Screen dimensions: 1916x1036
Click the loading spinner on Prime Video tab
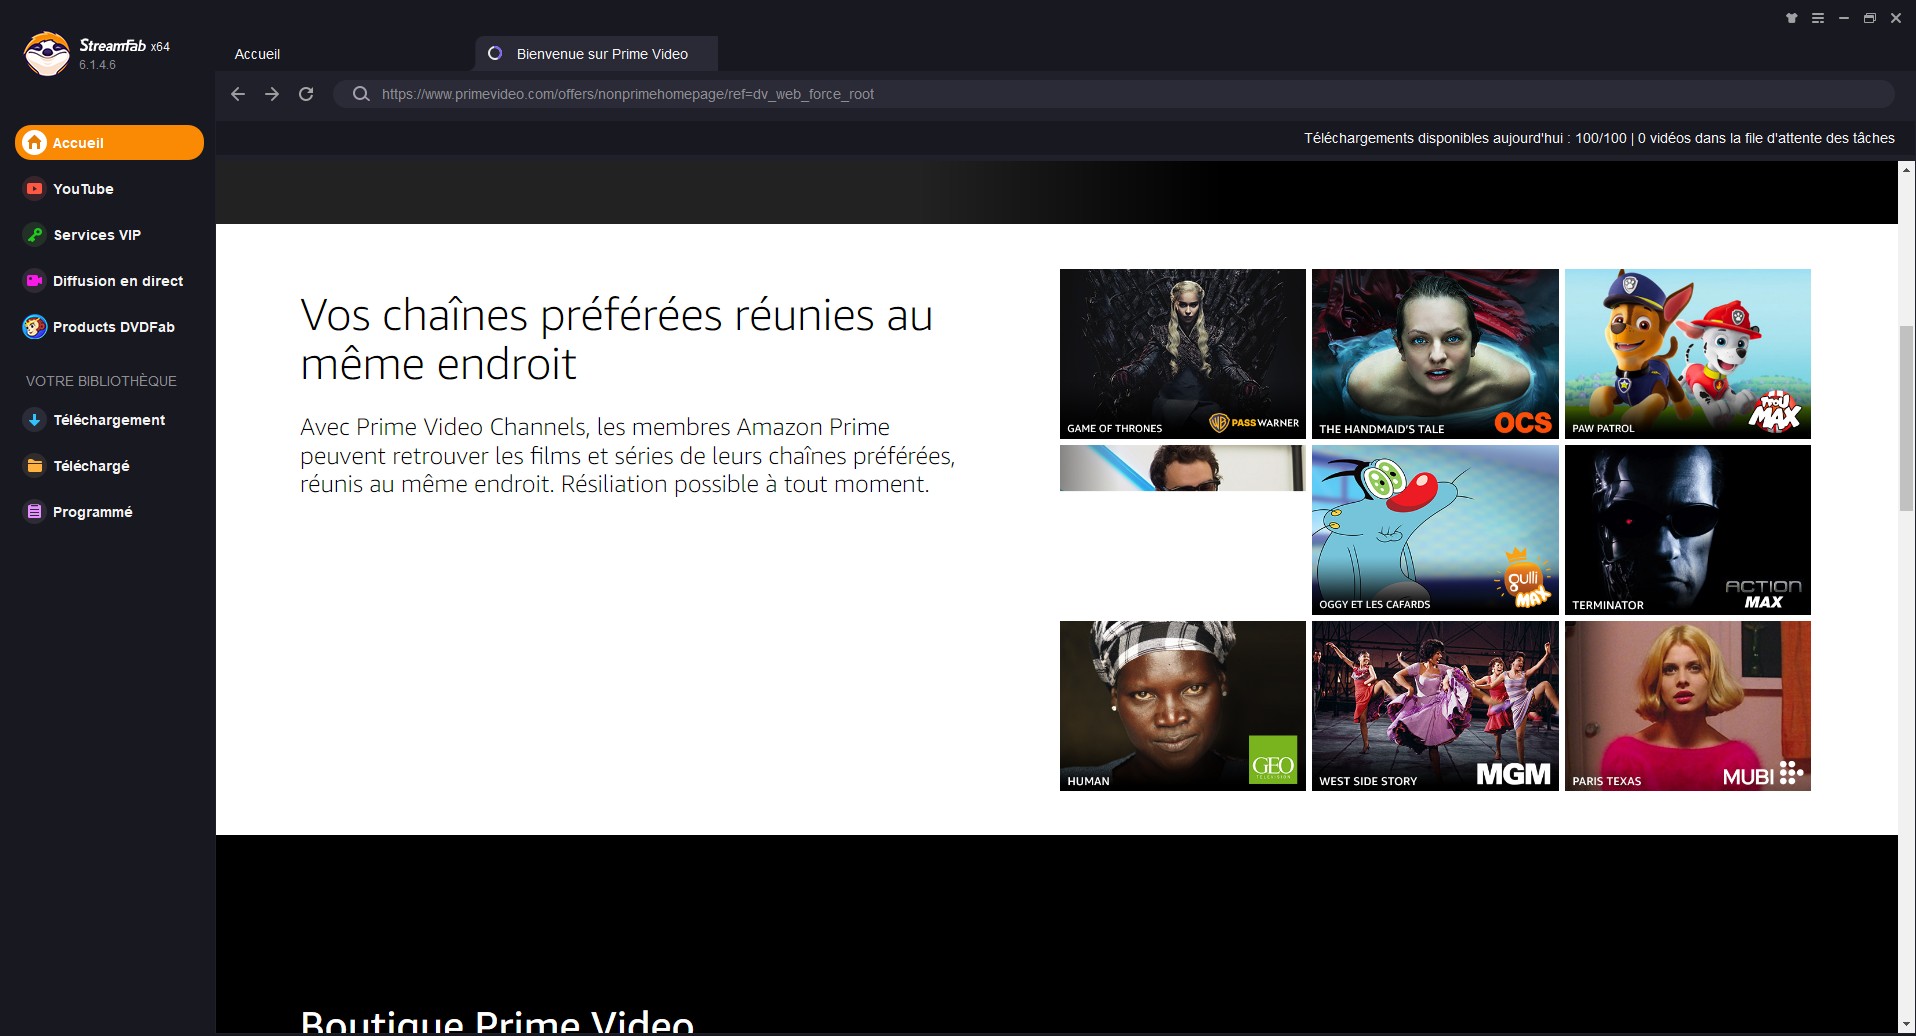coord(495,54)
